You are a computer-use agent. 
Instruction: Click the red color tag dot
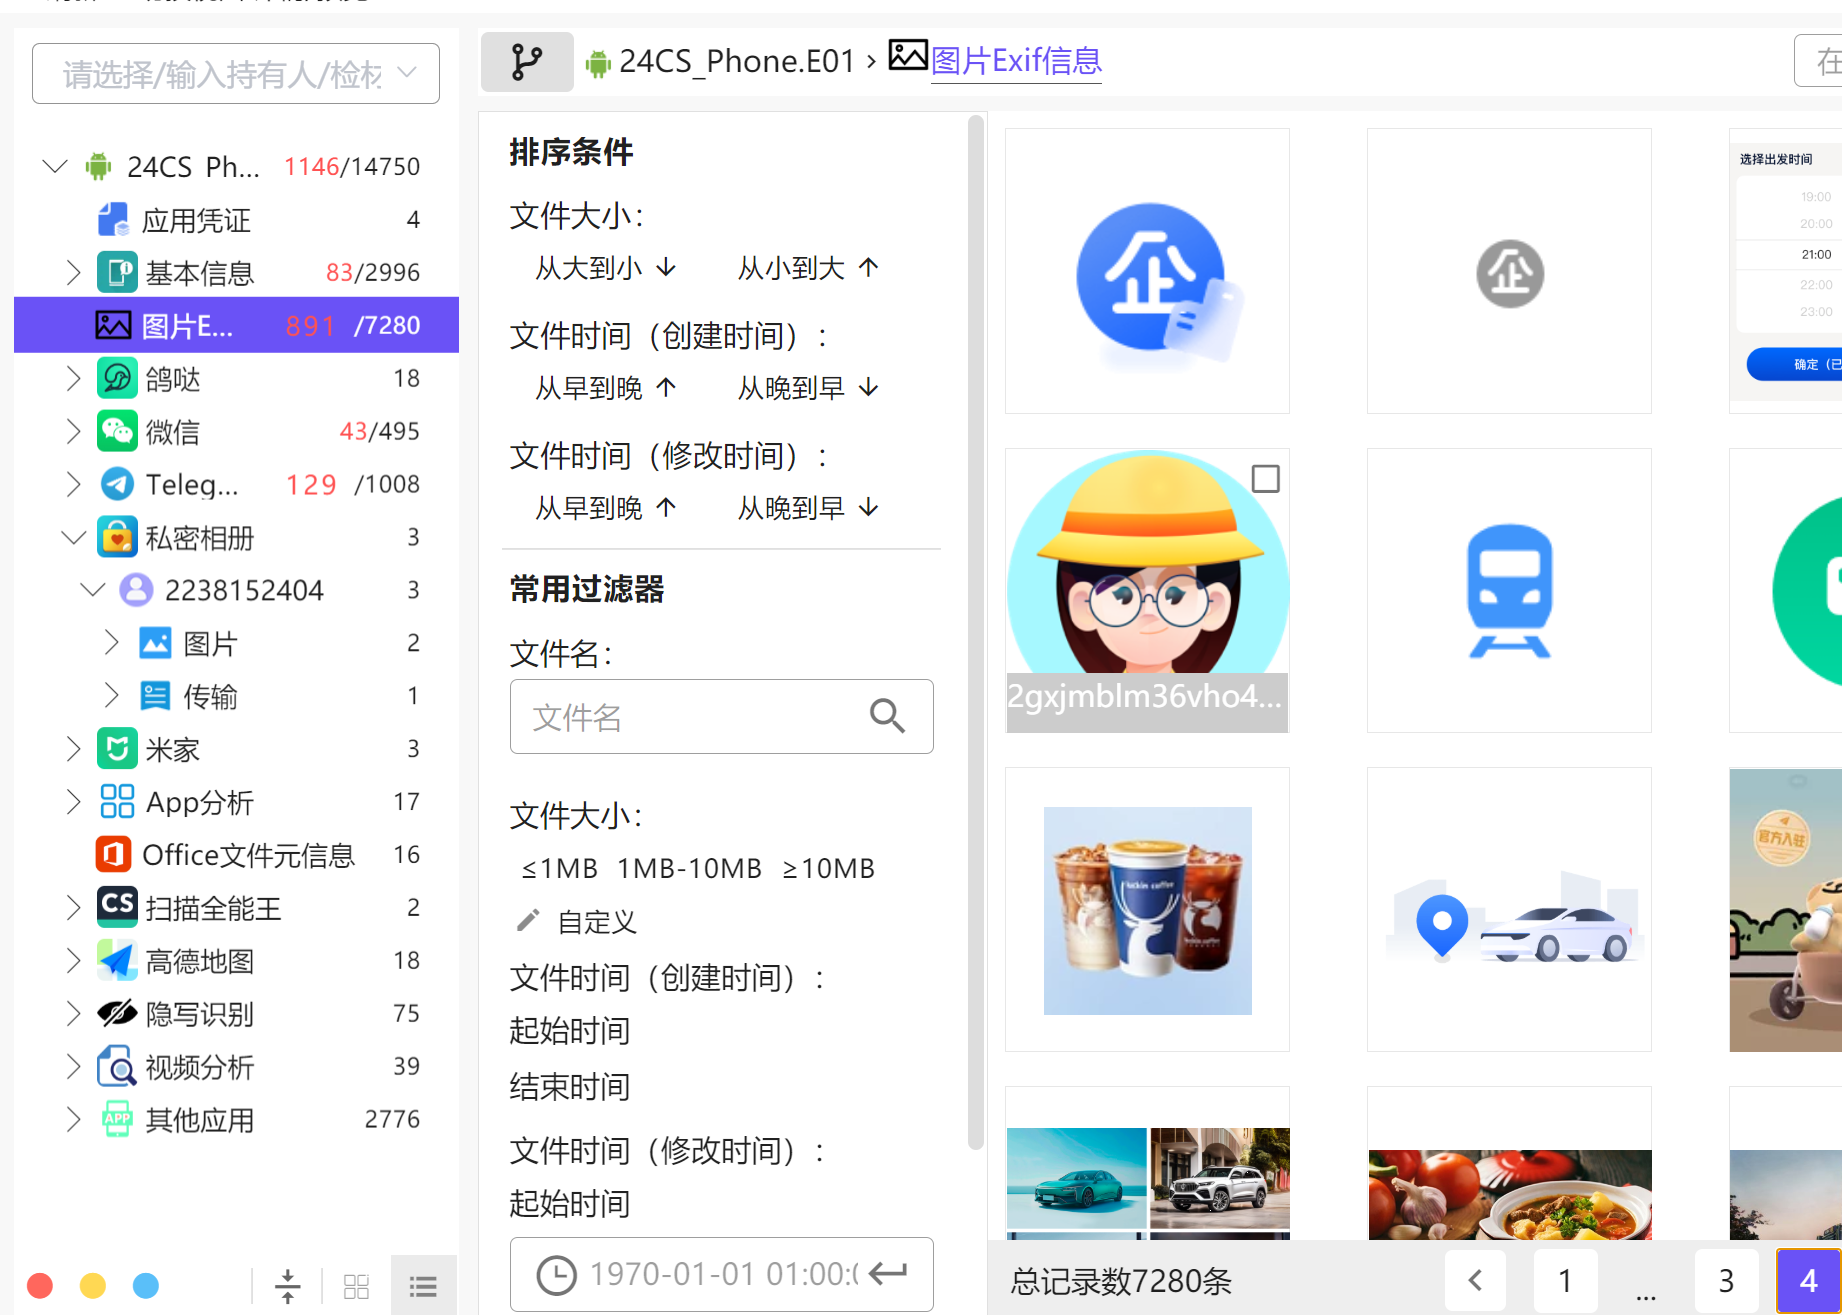point(40,1285)
